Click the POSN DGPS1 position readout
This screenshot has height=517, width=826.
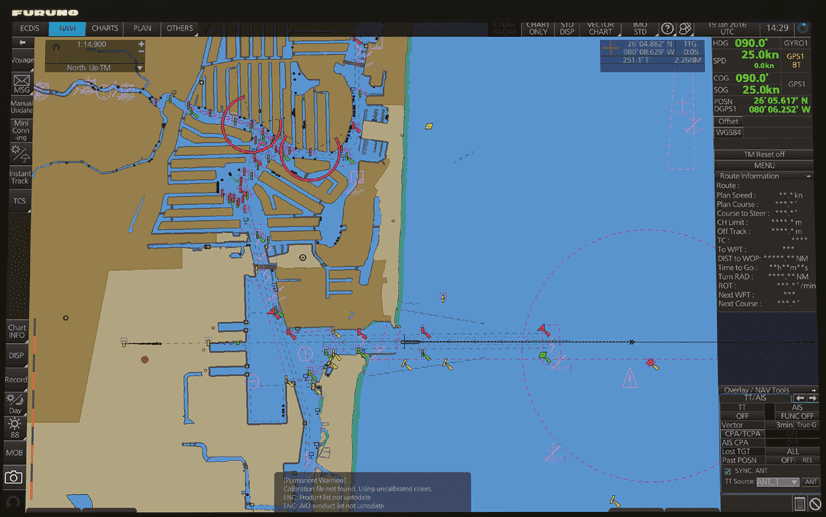[x=762, y=105]
